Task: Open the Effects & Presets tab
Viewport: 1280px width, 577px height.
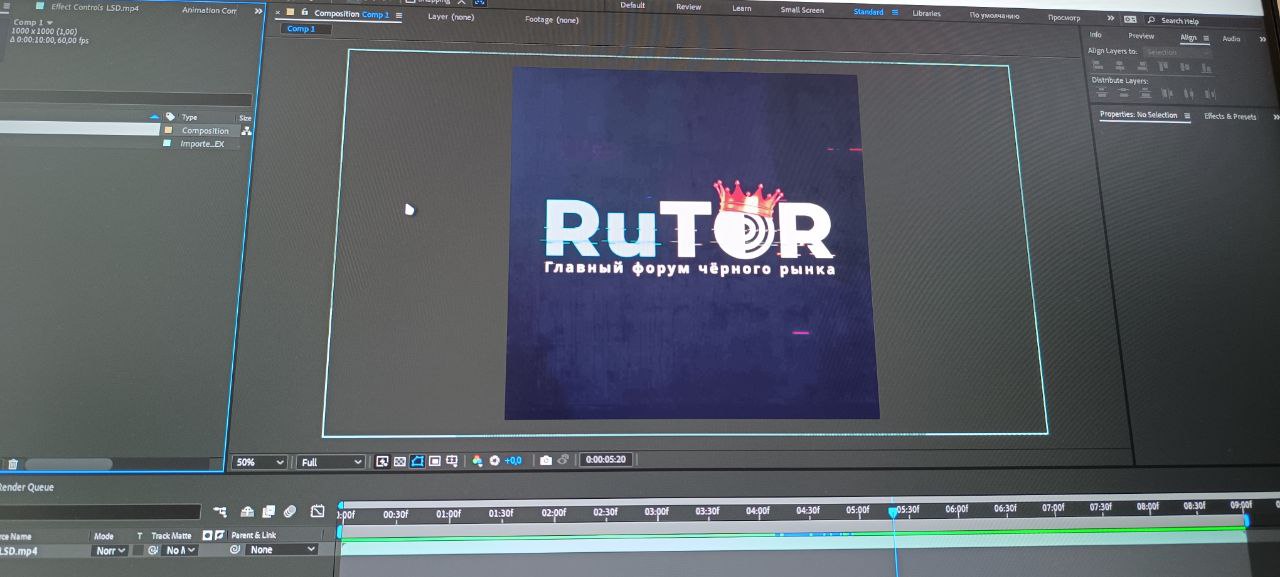Action: pos(1229,116)
